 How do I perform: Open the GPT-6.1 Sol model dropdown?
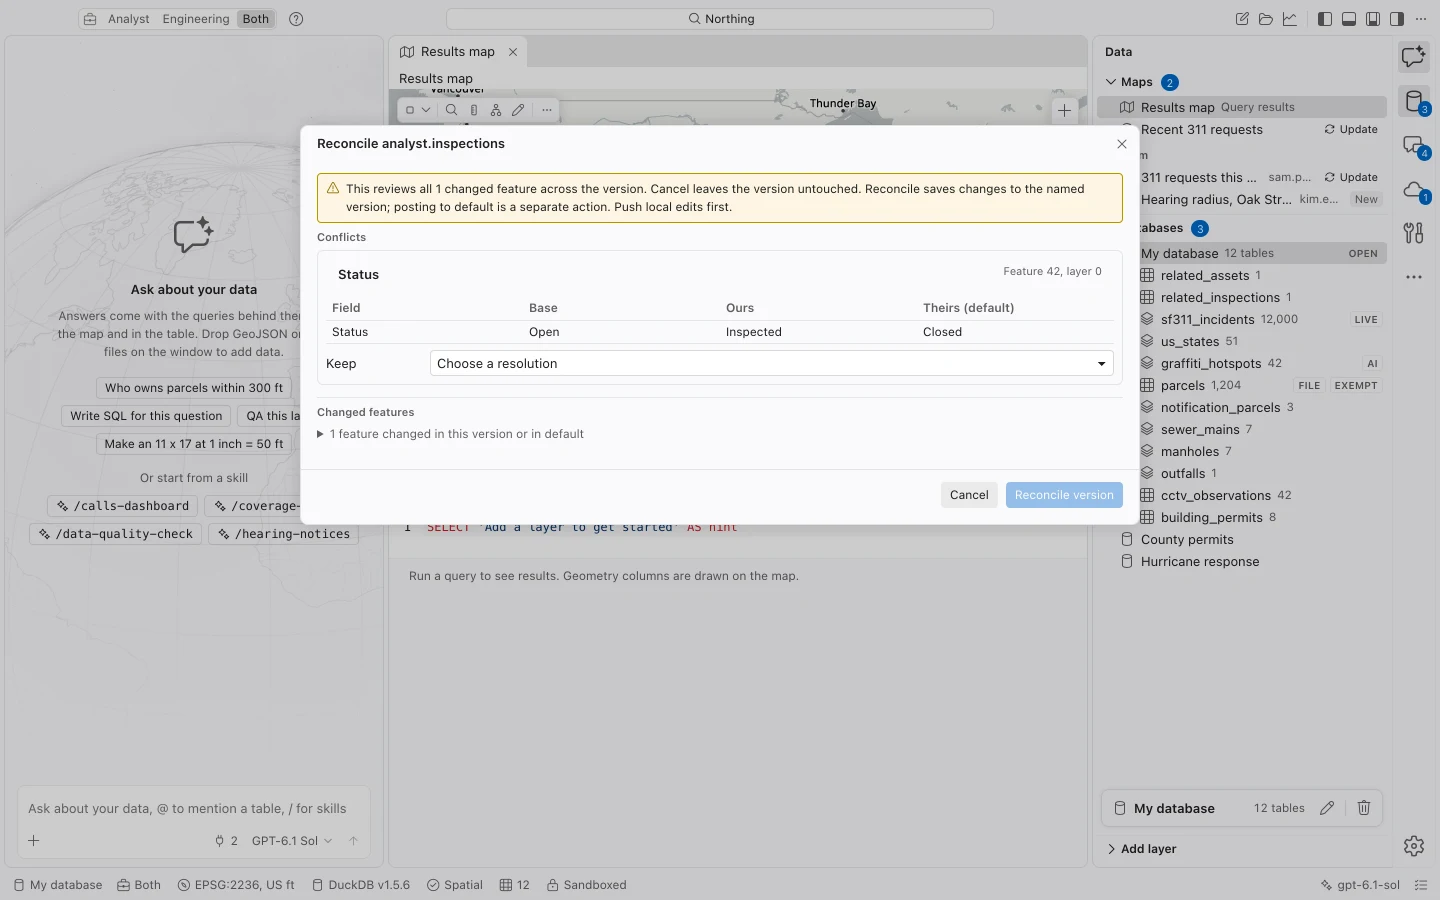292,841
